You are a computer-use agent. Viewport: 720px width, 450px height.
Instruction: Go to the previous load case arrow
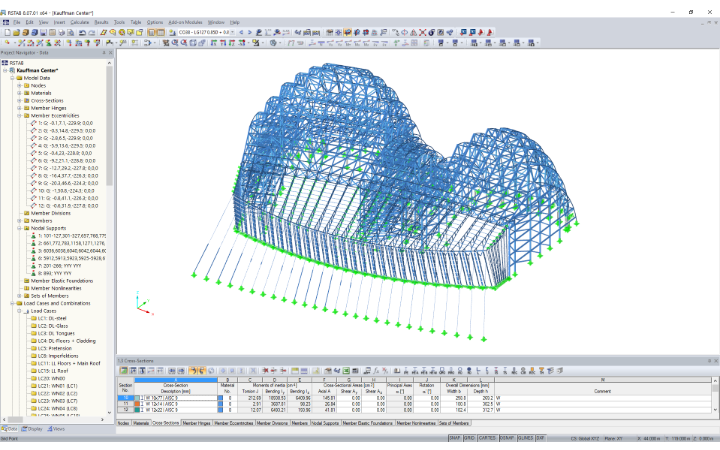click(x=241, y=33)
